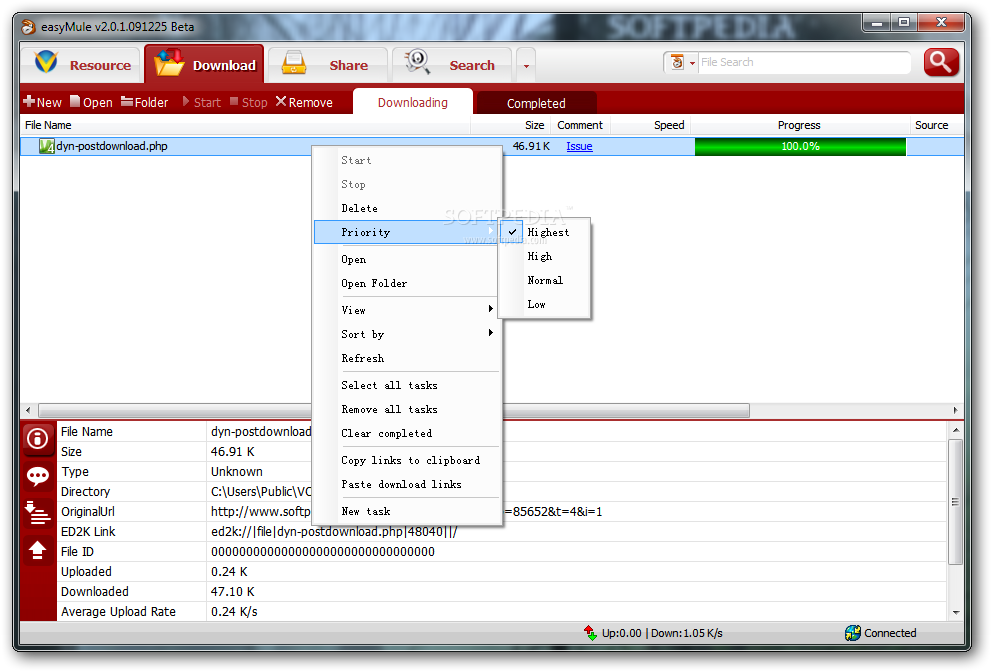Screen dimensions: 992x672
Task: Click the details panel scroll down arrow
Action: click(x=955, y=612)
